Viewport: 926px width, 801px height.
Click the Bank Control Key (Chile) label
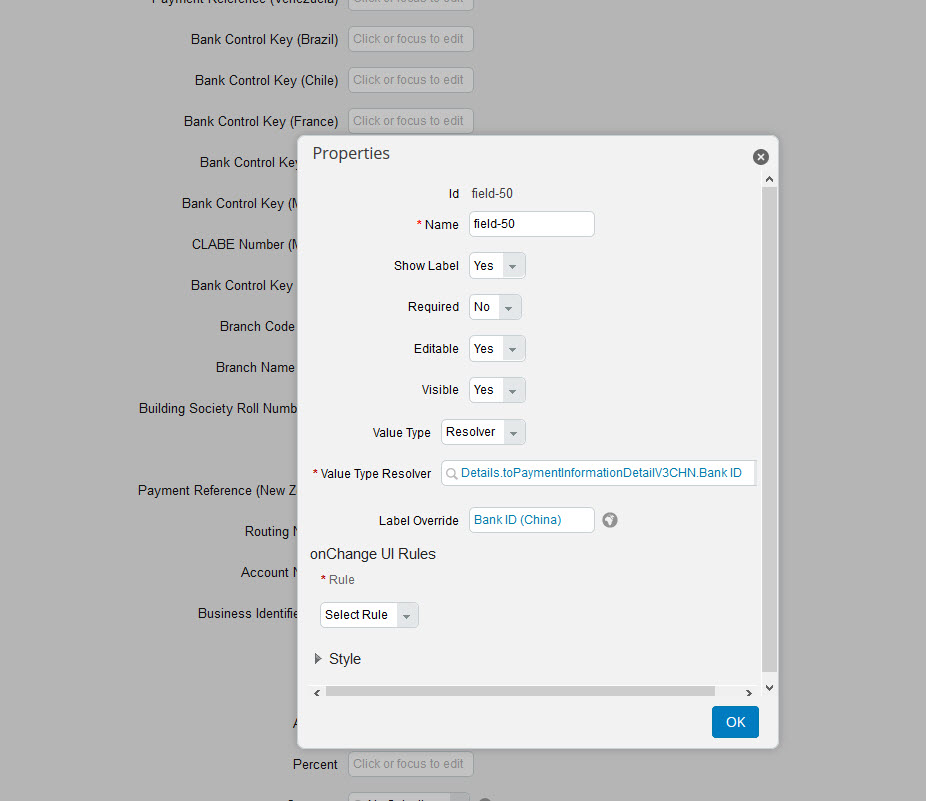pyautogui.click(x=266, y=80)
